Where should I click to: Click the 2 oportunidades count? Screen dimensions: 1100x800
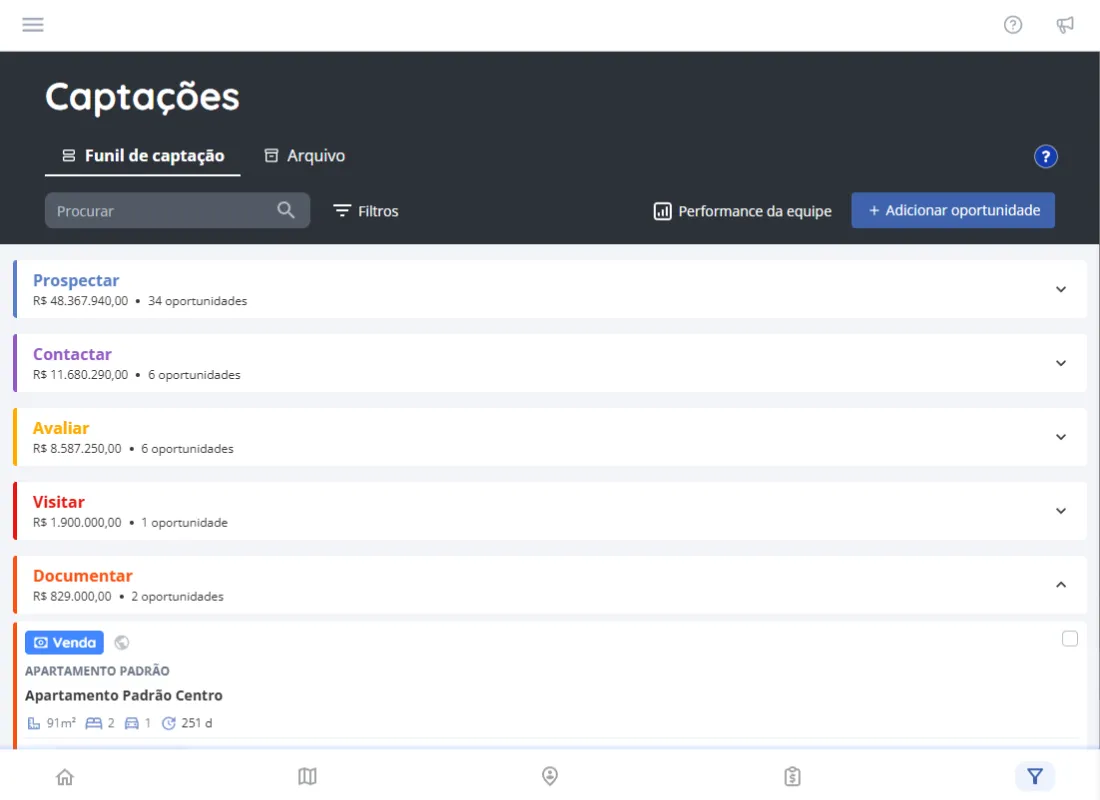(177, 596)
